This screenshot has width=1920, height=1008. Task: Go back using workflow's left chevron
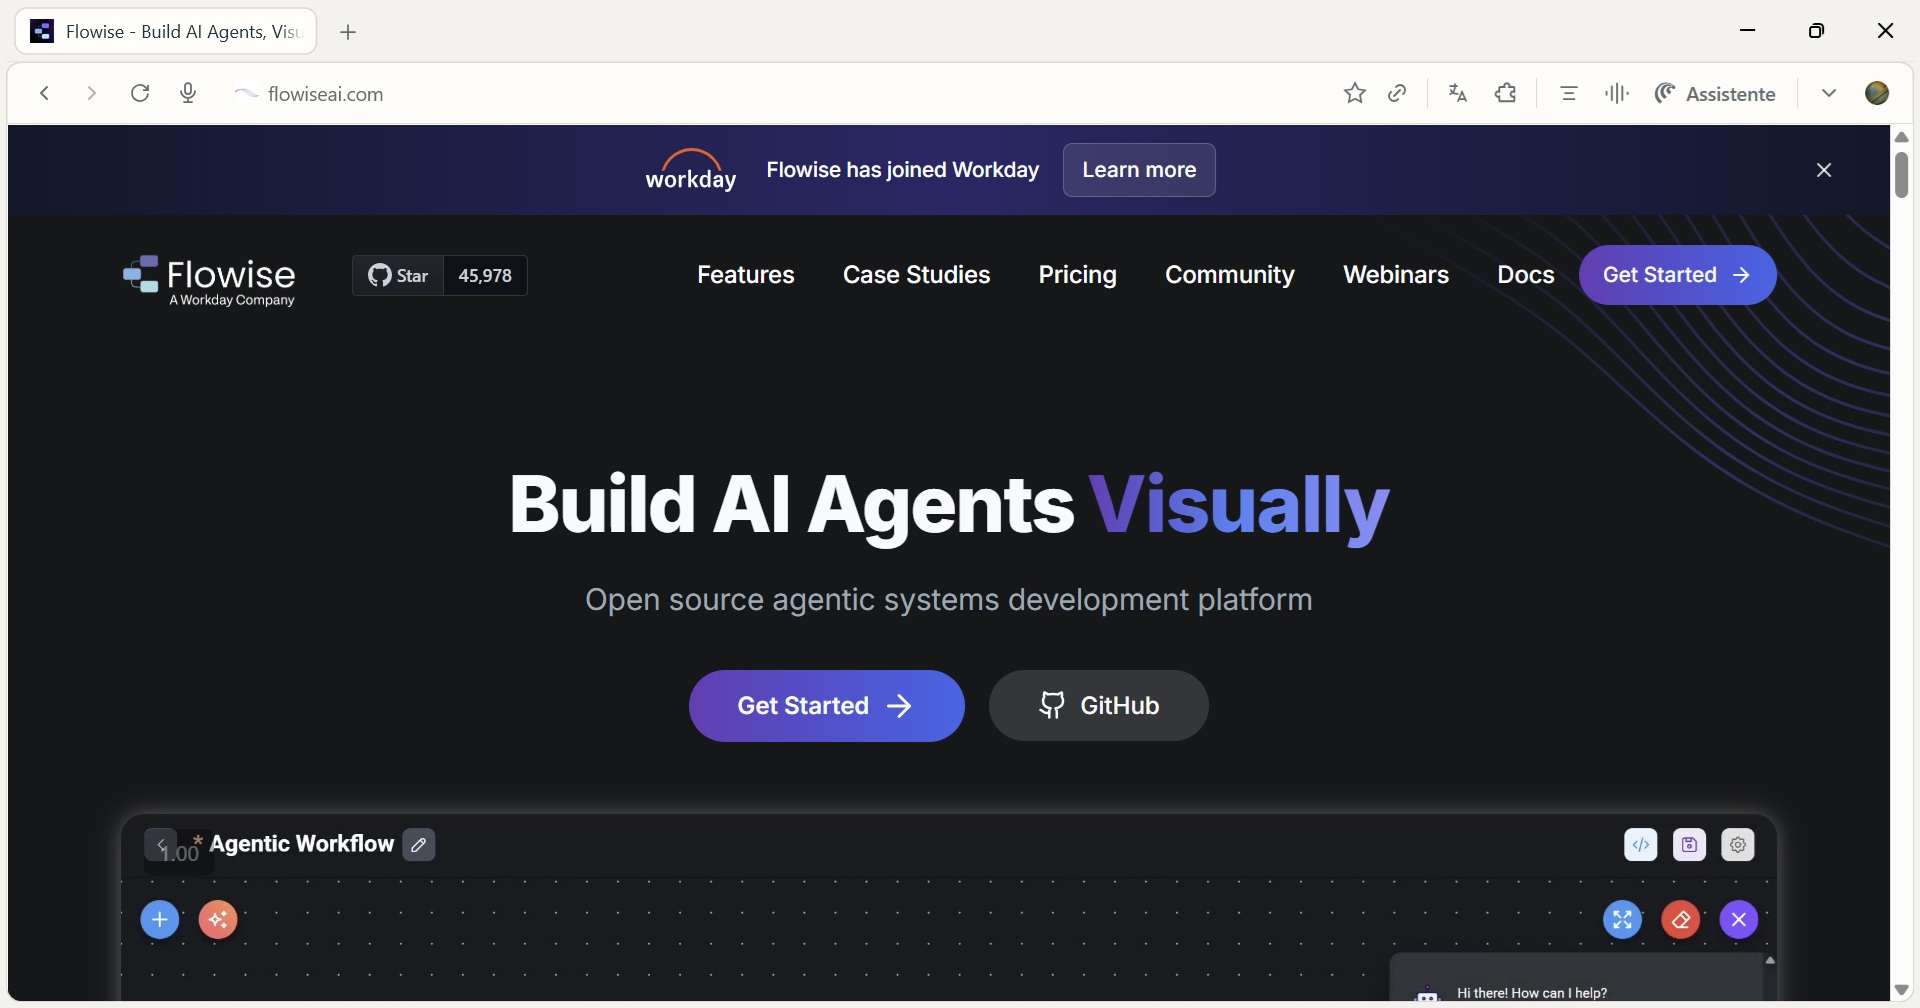161,845
